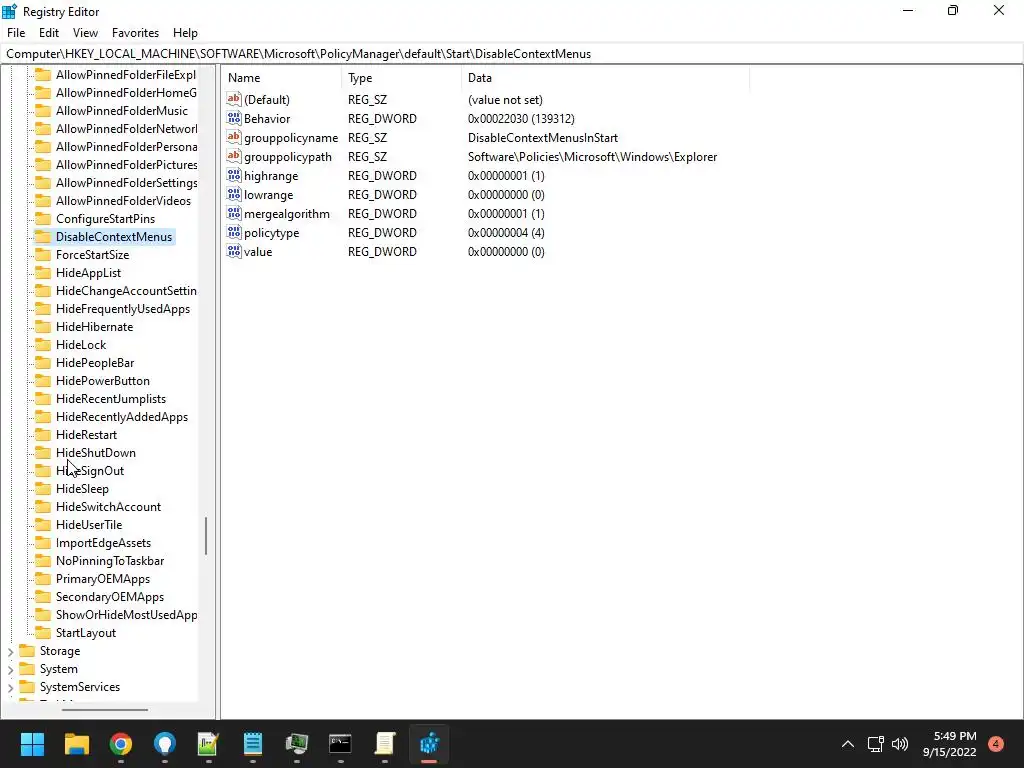Open the Help menu
This screenshot has height=768, width=1024.
[x=185, y=33]
